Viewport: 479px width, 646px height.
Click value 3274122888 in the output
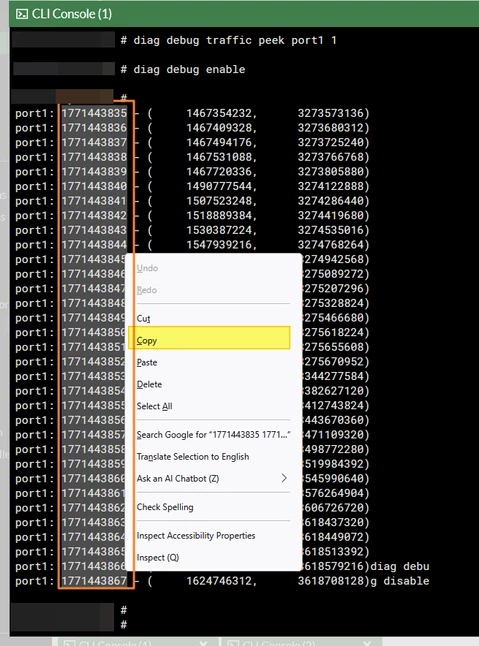pyautogui.click(x=331, y=186)
